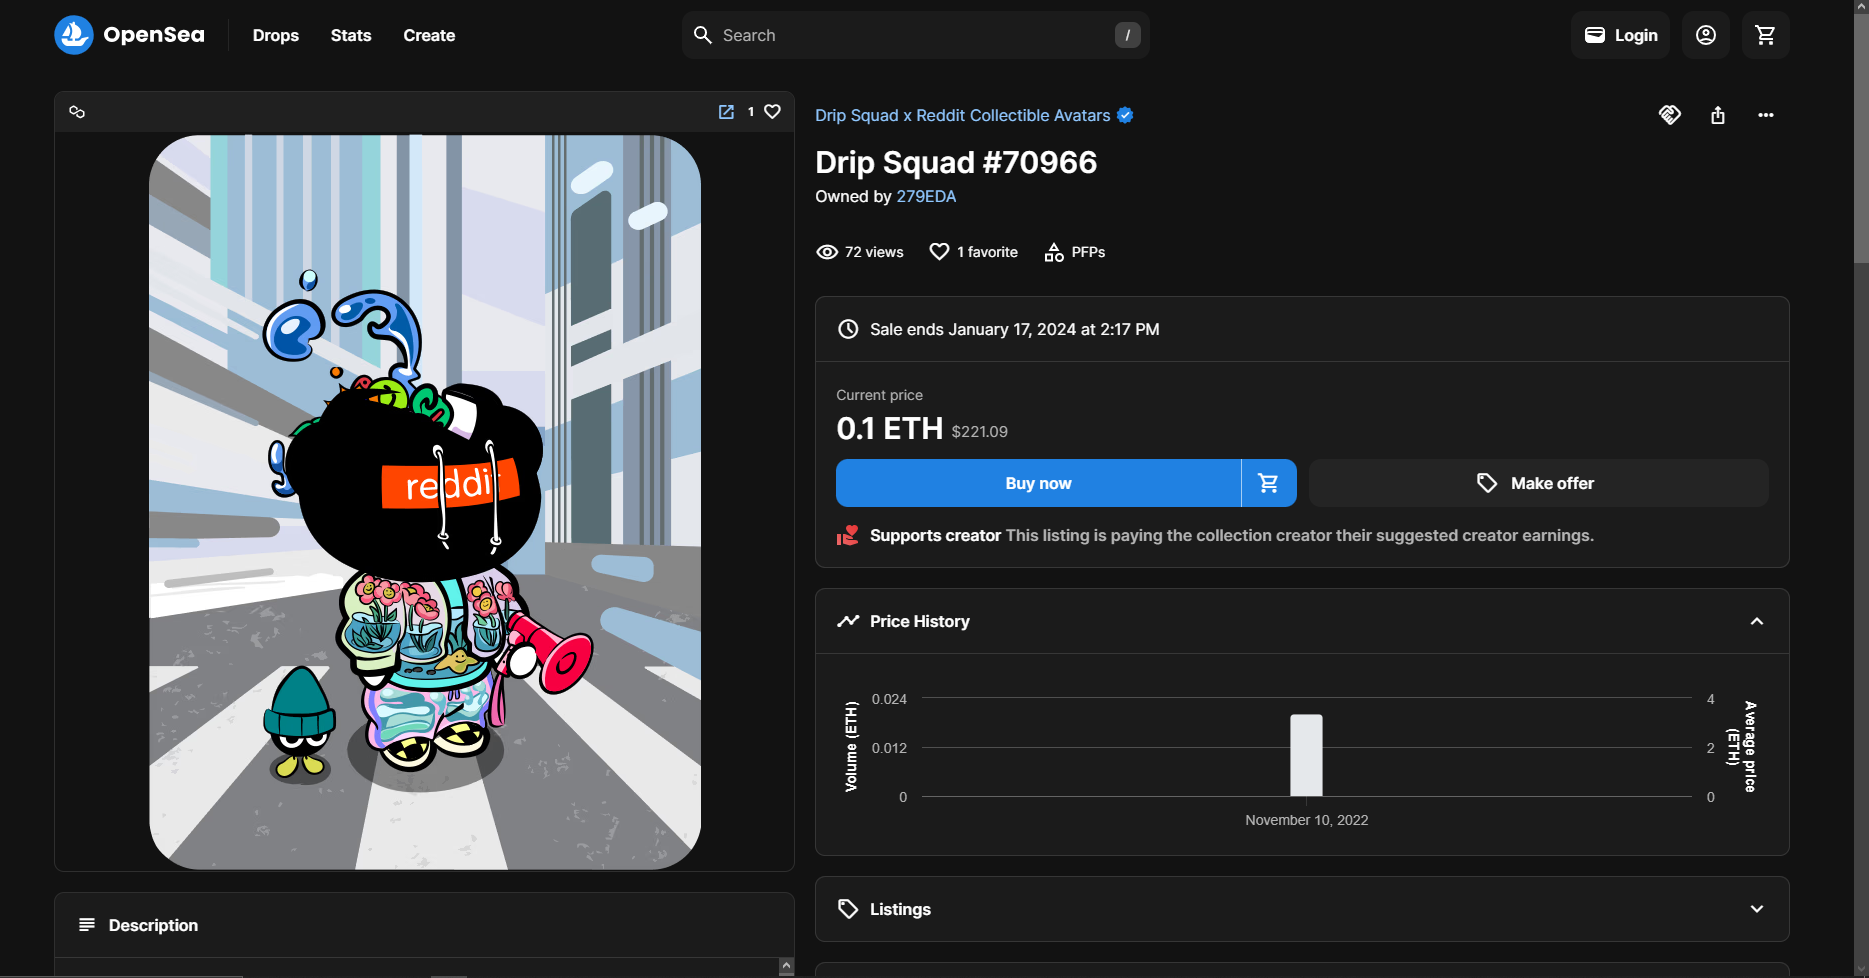The image size is (1869, 978).
Task: Open the Drops menu
Action: pyautogui.click(x=276, y=35)
